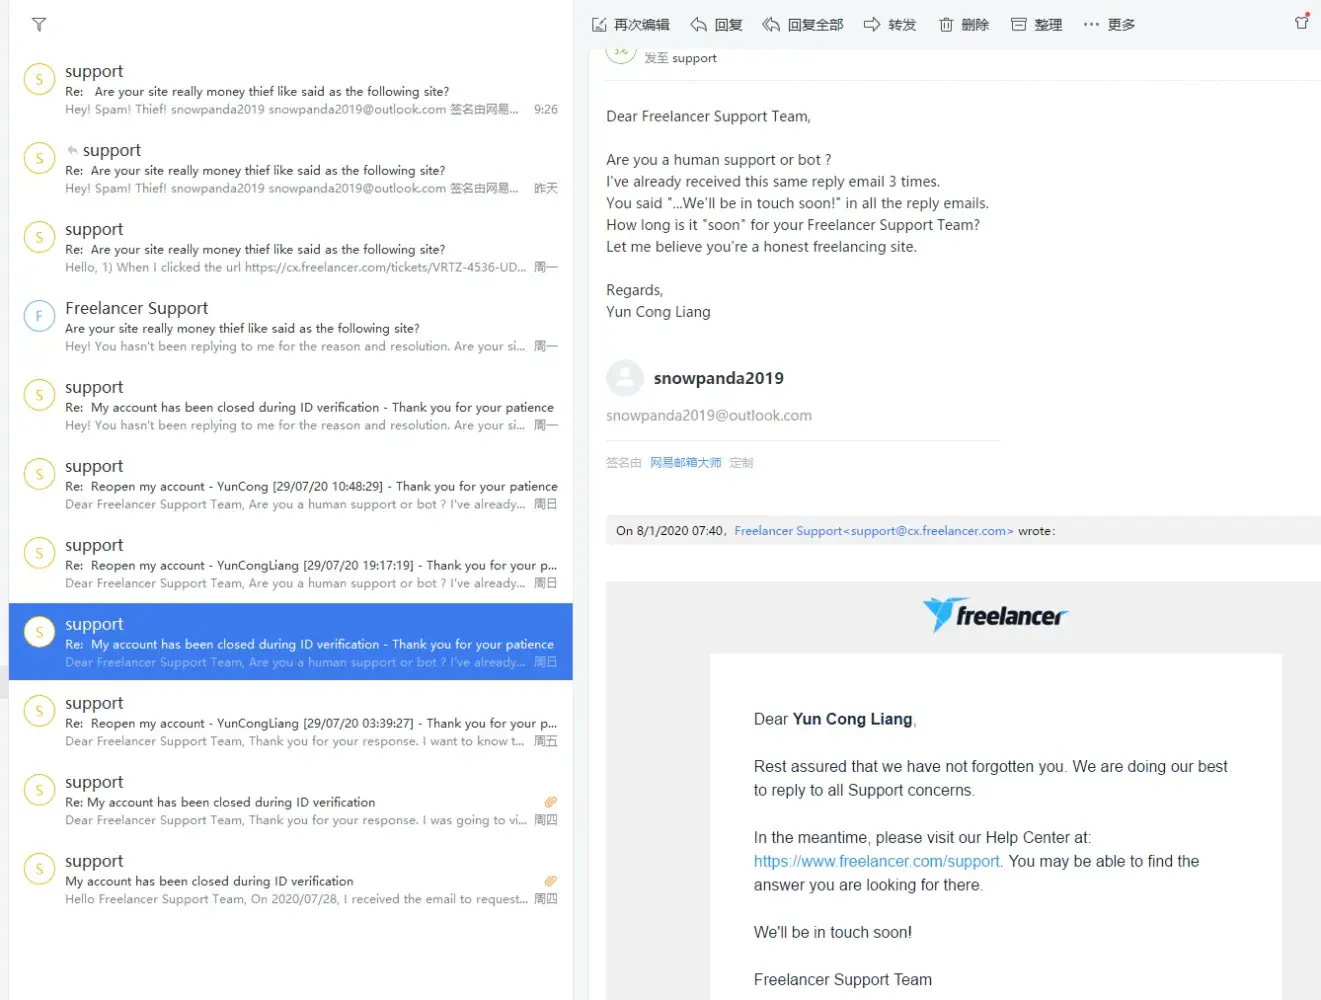Screen dimensions: 1321x1000
Task: Select the highlighted blue support email row
Action: [x=290, y=642]
